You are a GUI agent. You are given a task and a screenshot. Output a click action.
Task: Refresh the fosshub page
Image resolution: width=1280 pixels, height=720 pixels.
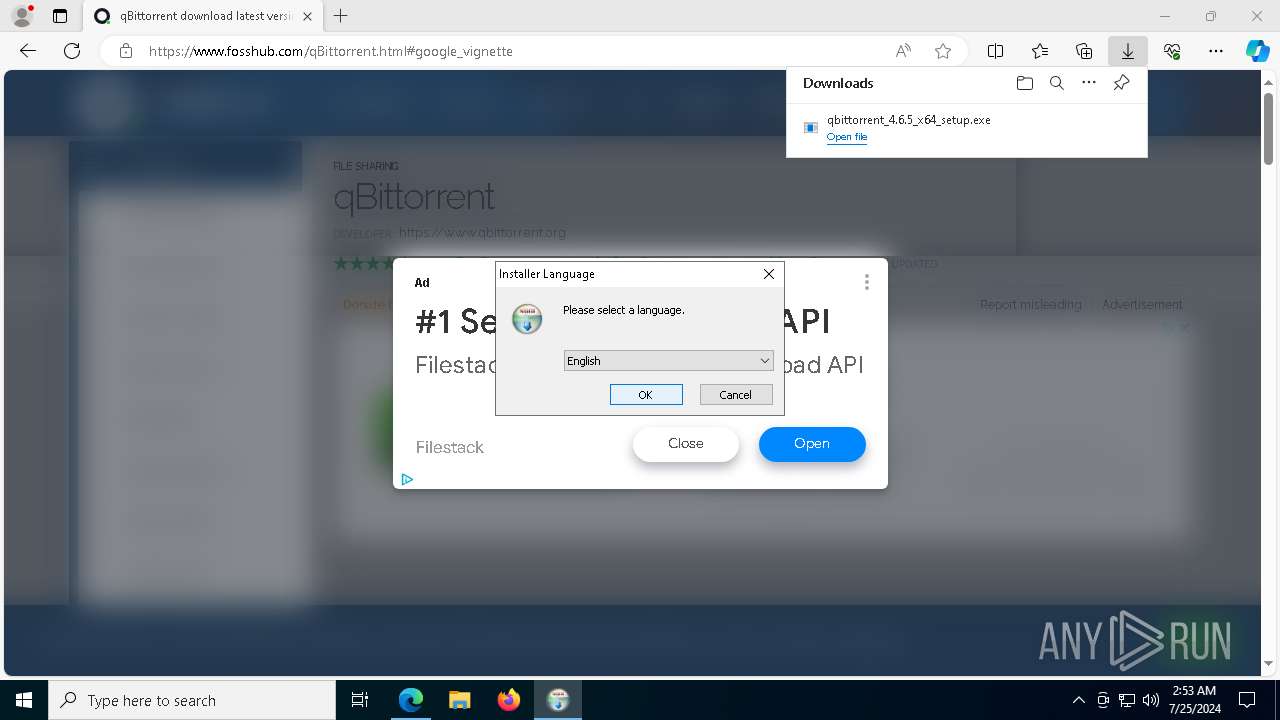click(x=72, y=51)
